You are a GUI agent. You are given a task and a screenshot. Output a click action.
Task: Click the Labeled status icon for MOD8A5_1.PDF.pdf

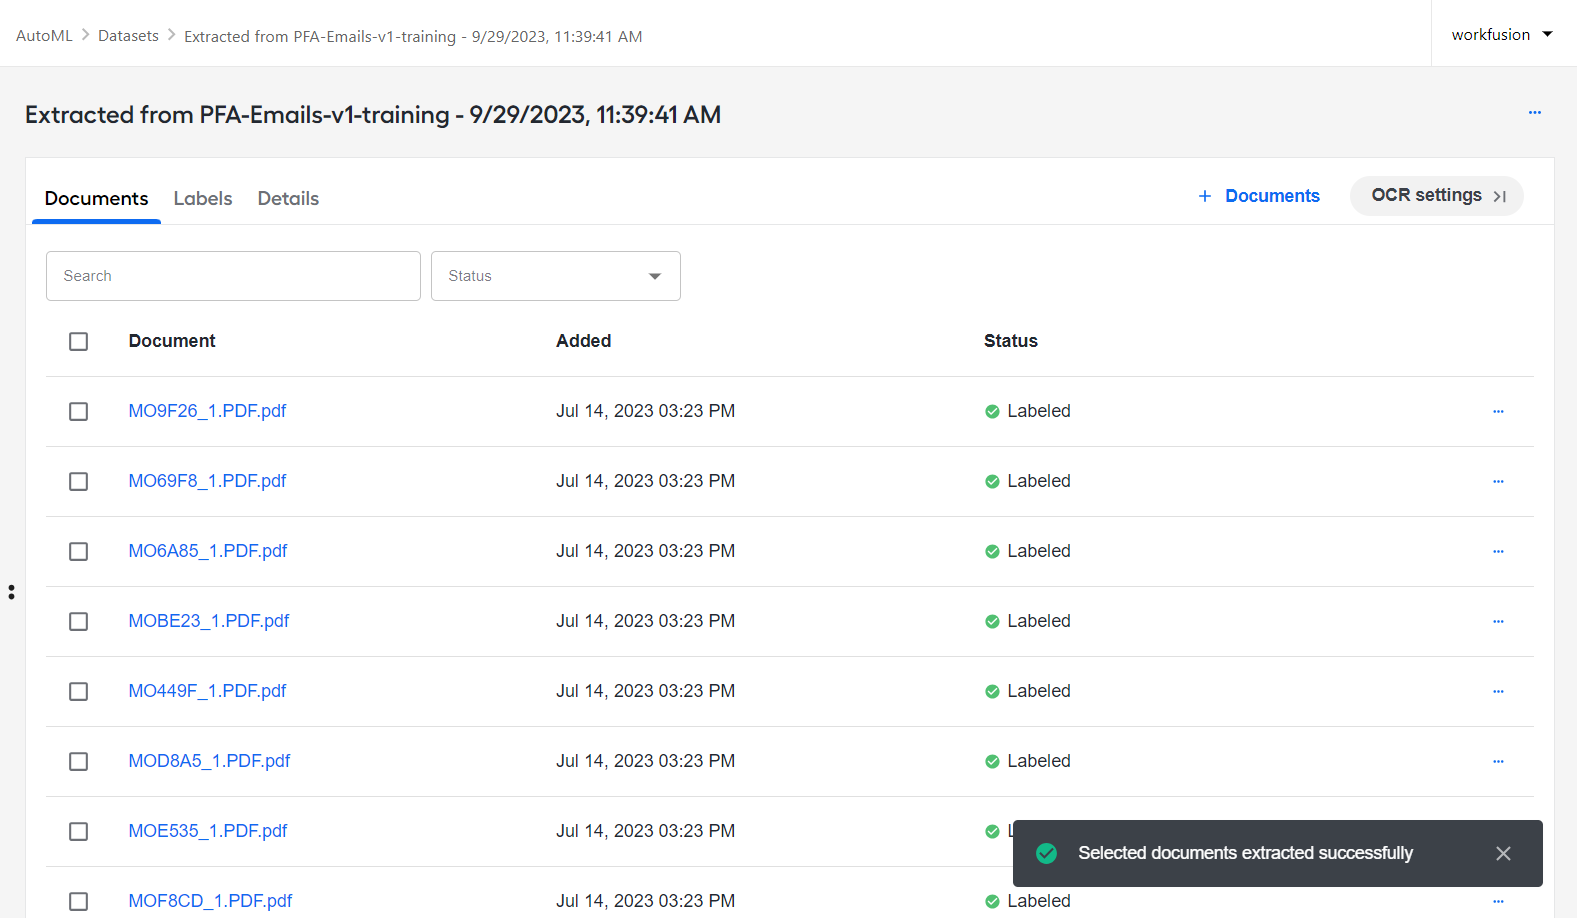[992, 761]
